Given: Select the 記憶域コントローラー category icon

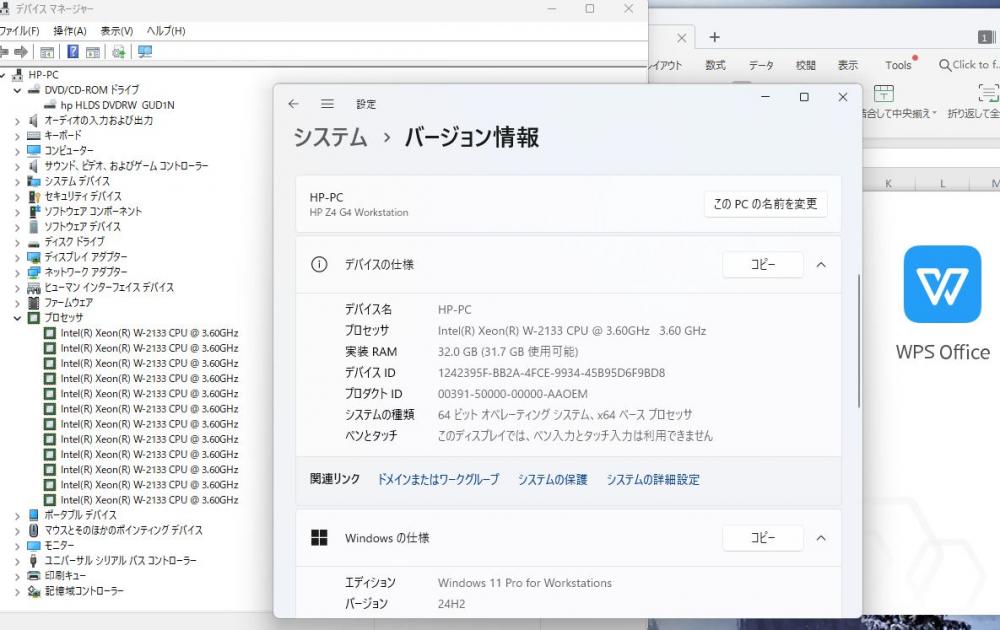Looking at the screenshot, I should (34, 591).
